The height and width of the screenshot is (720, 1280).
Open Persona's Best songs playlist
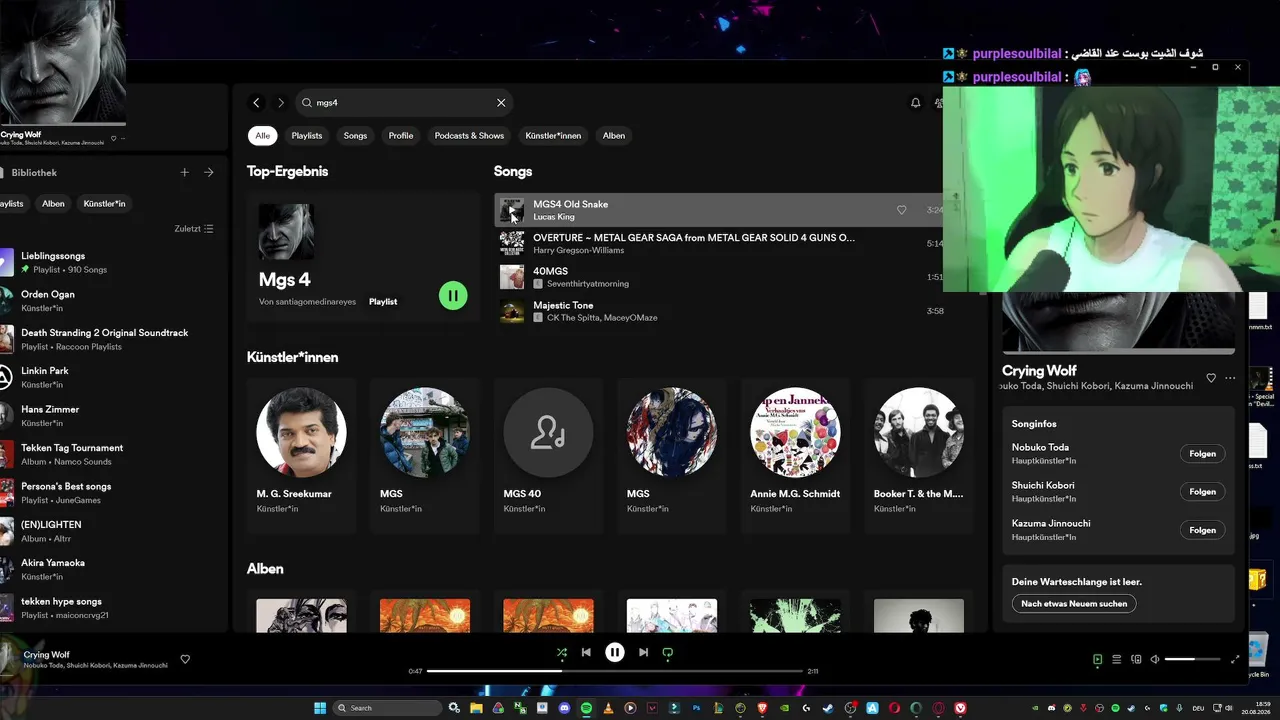pyautogui.click(x=108, y=493)
